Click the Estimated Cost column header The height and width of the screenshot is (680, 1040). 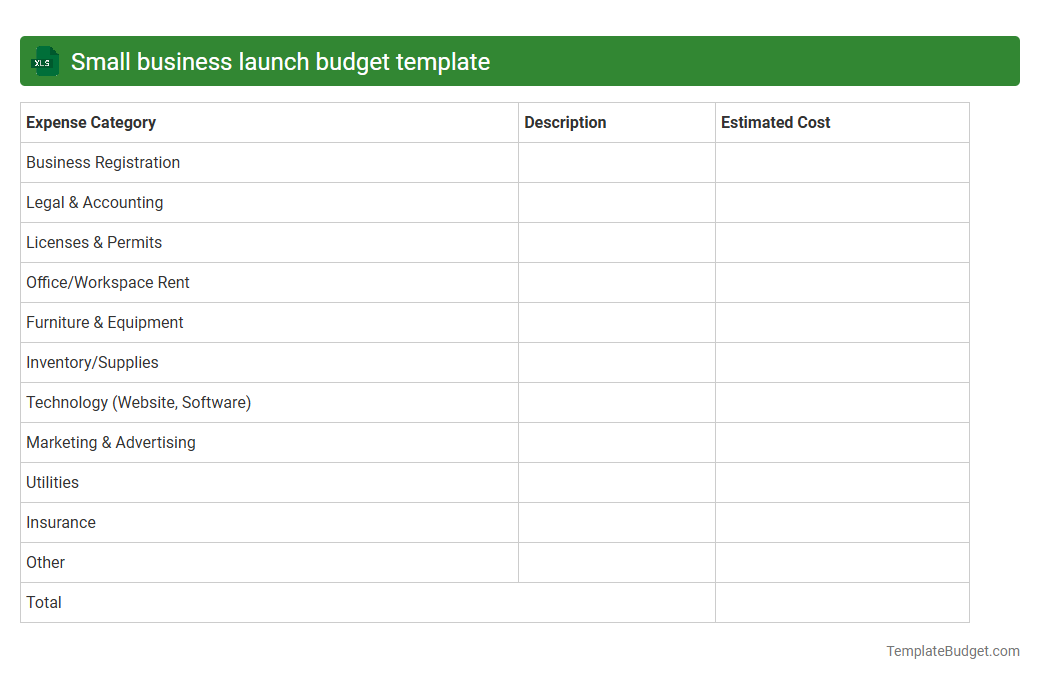pos(775,122)
